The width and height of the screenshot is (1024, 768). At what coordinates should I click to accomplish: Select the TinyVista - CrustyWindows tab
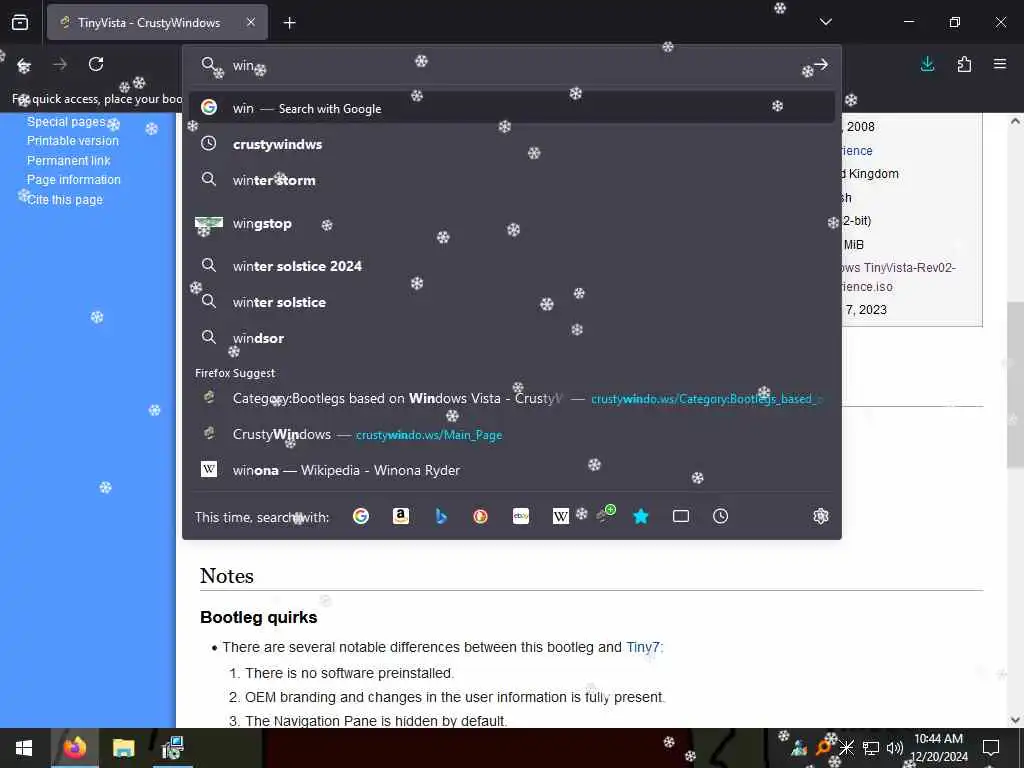tap(157, 22)
